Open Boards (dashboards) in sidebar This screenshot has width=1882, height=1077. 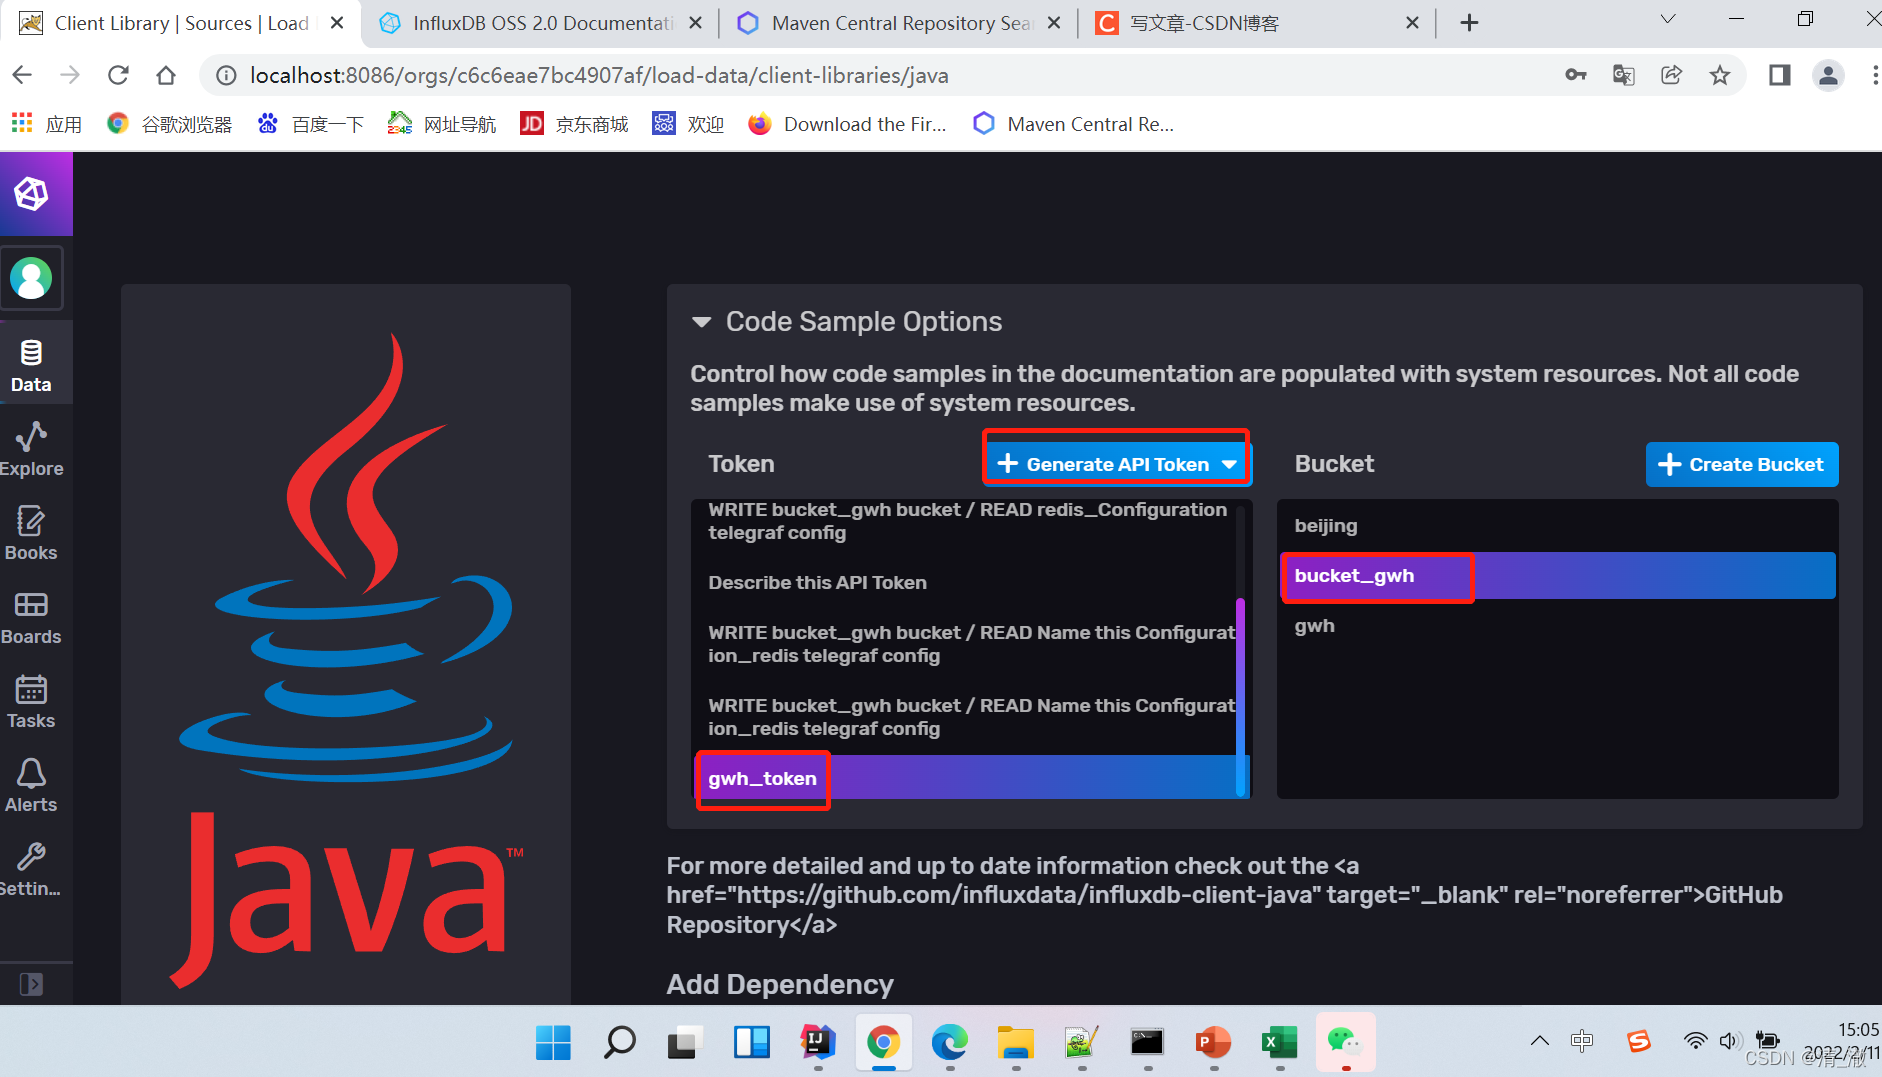(x=31, y=617)
